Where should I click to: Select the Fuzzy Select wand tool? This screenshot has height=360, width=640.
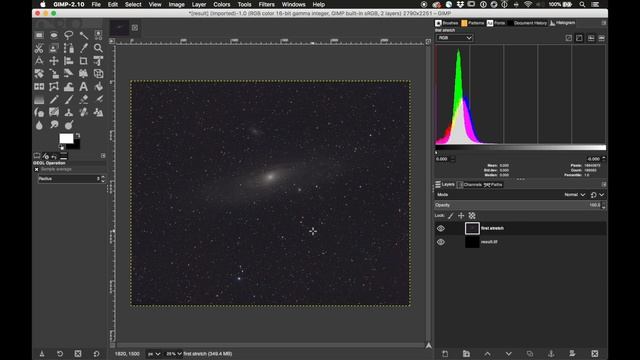click(83, 36)
